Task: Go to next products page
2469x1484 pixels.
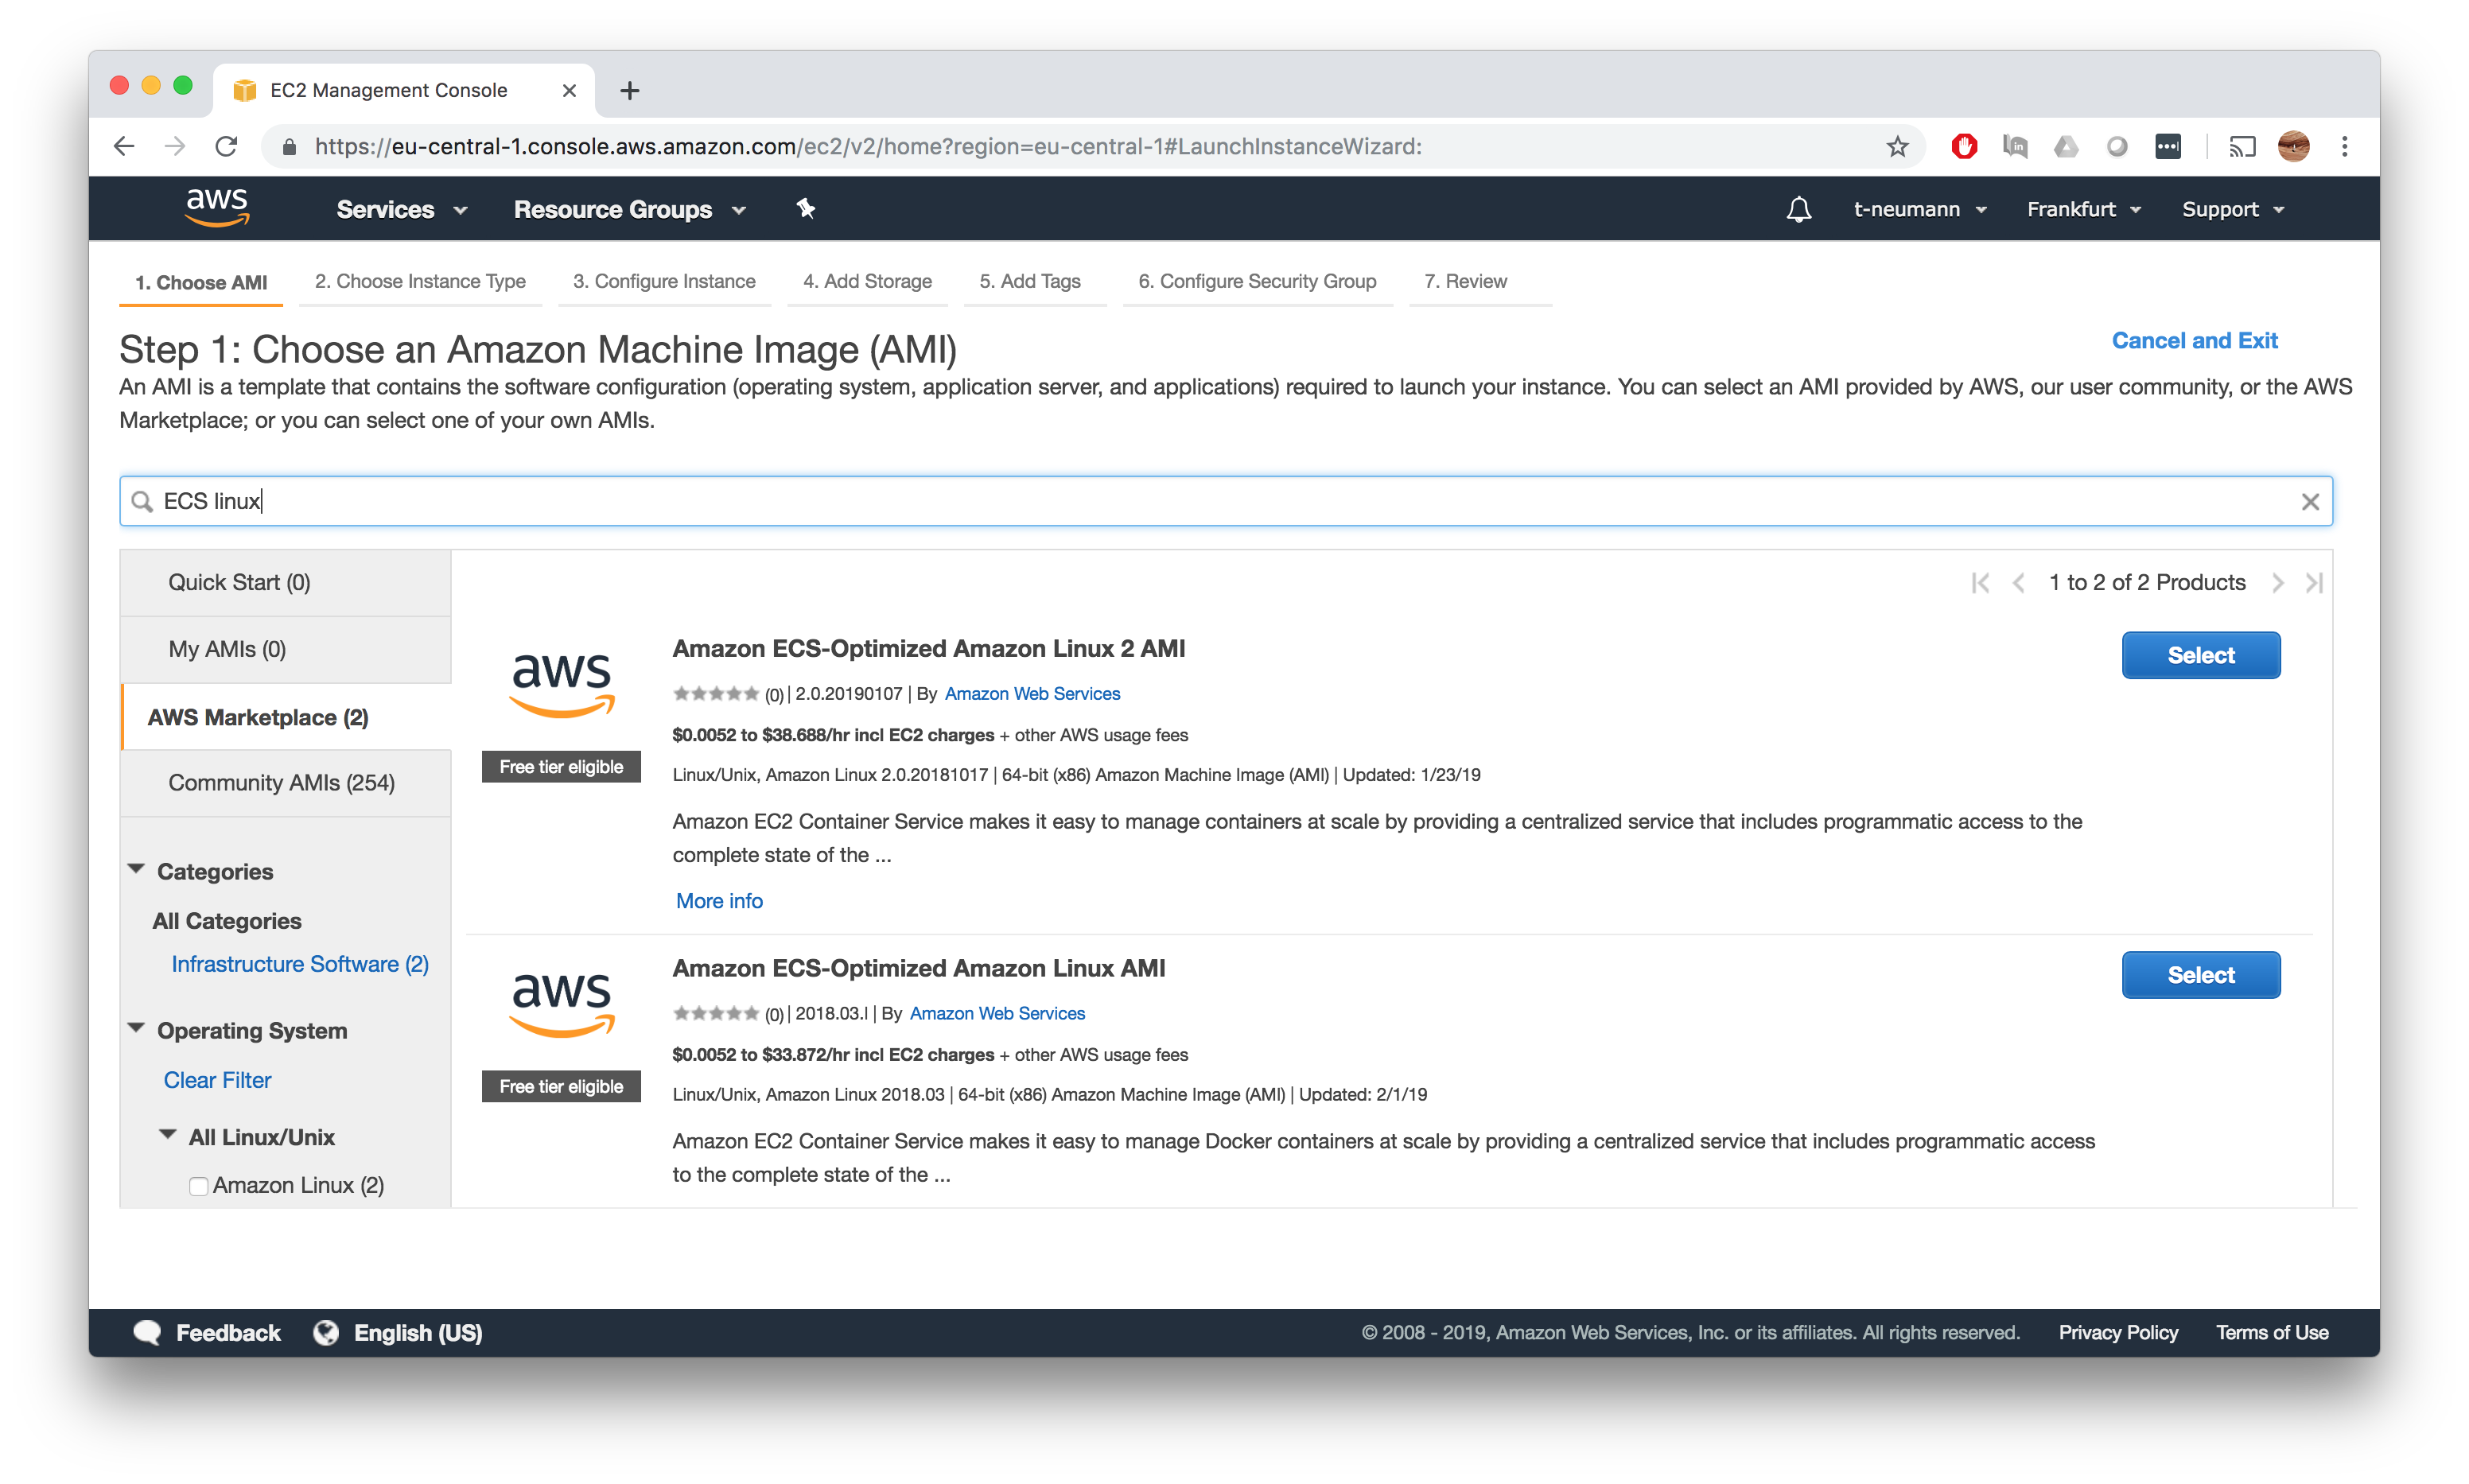Action: [2277, 583]
